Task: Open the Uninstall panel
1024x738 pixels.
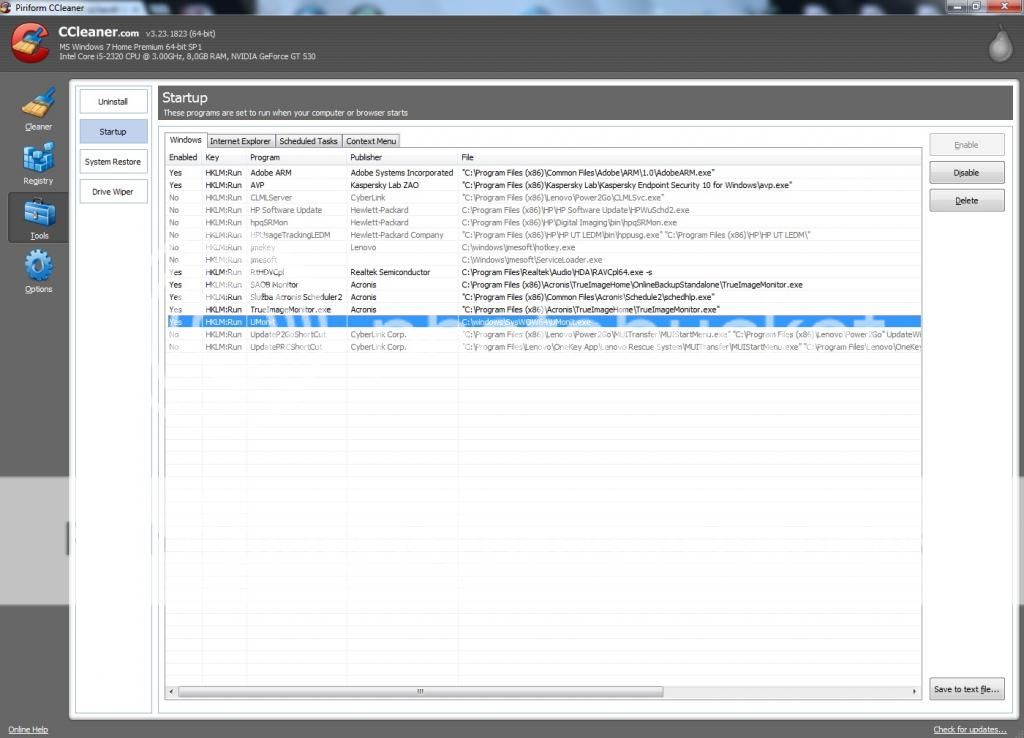Action: click(113, 102)
